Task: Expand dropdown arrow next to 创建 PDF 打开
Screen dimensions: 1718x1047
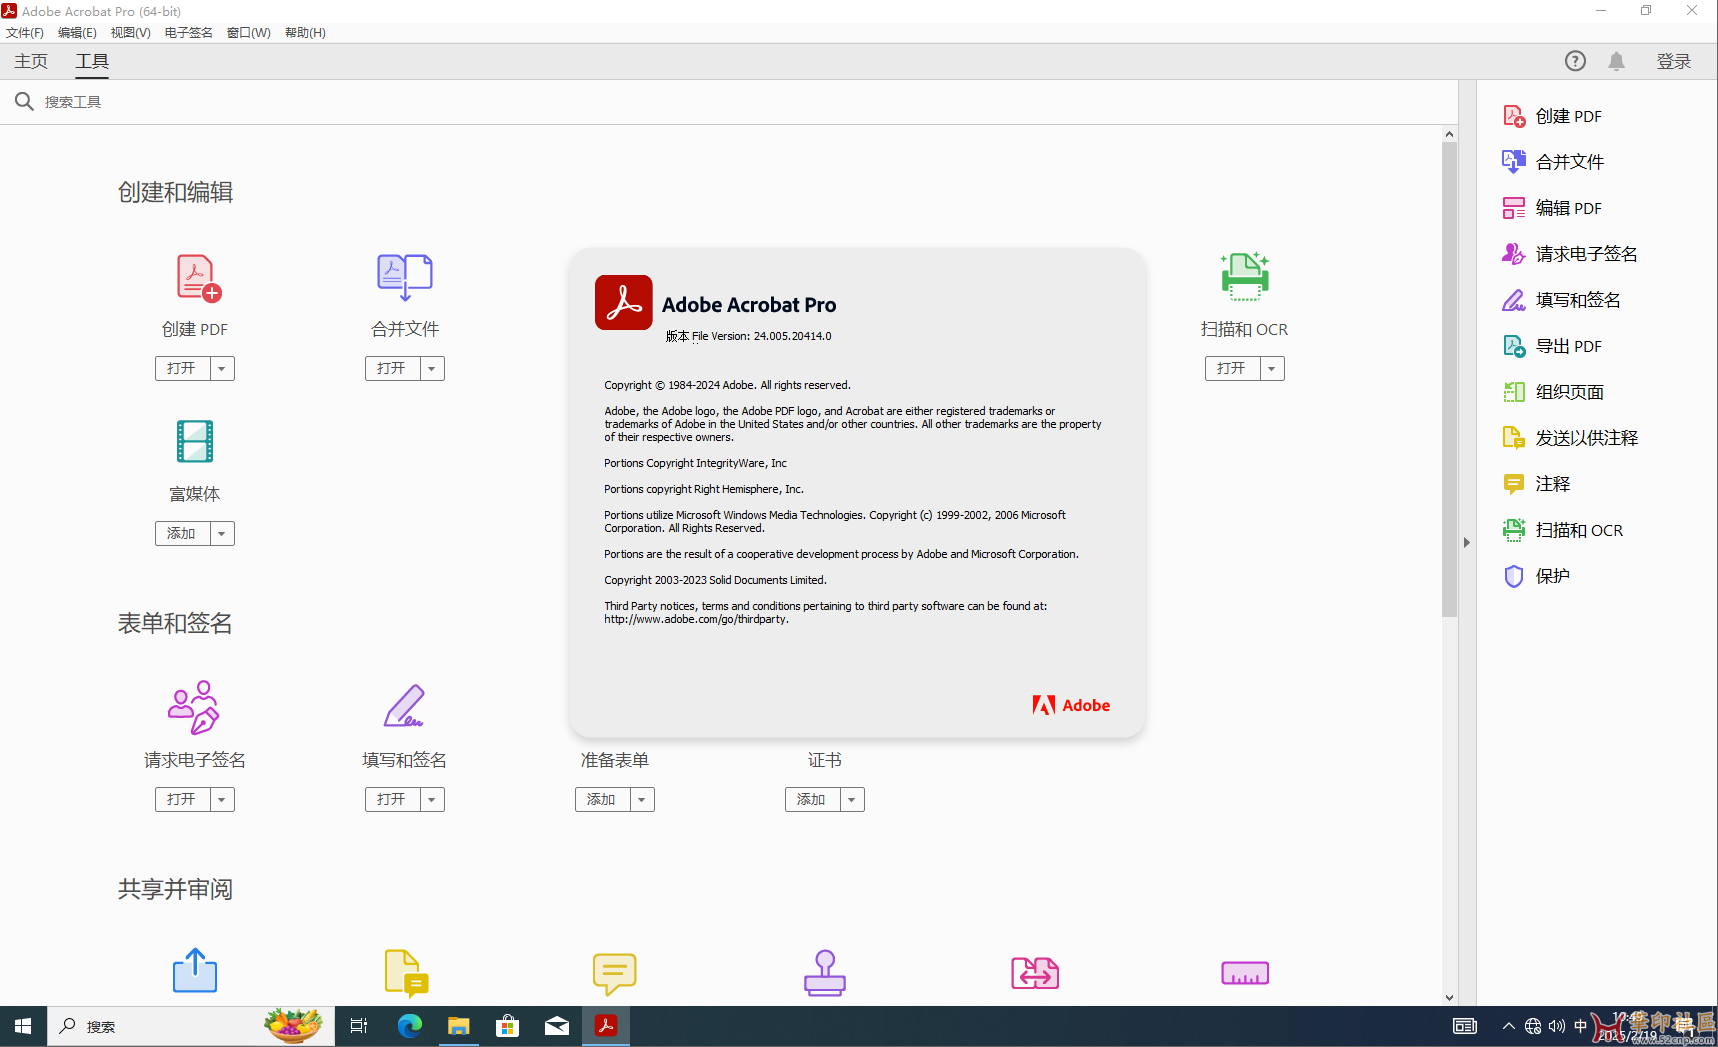Action: pos(222,369)
